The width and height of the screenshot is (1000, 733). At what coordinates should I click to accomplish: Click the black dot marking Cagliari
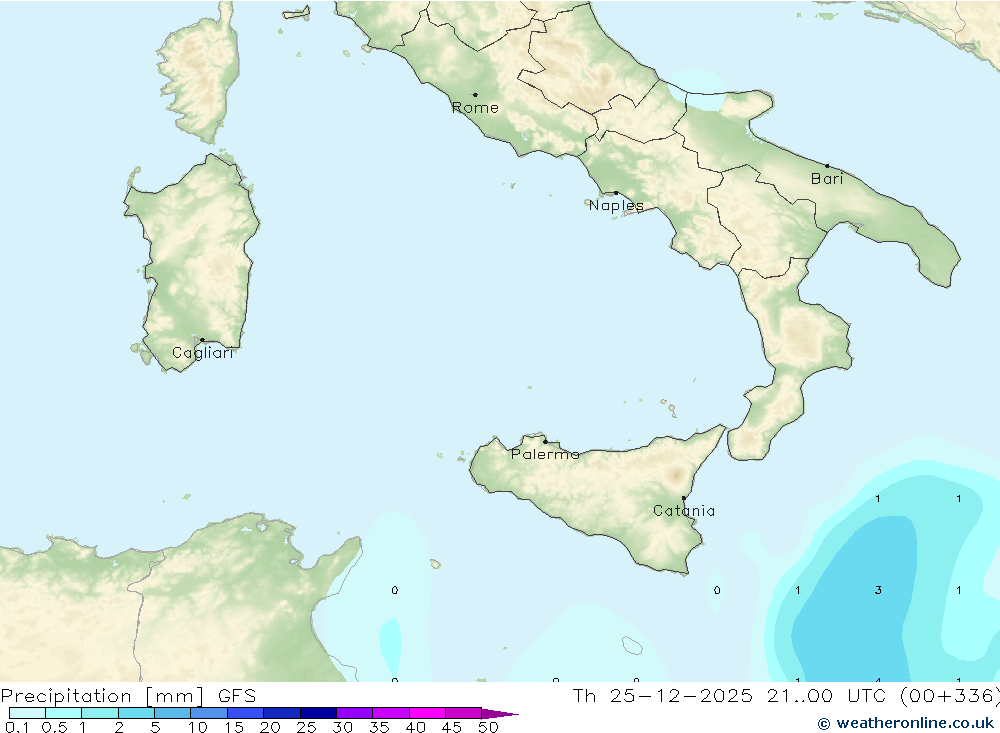[202, 340]
